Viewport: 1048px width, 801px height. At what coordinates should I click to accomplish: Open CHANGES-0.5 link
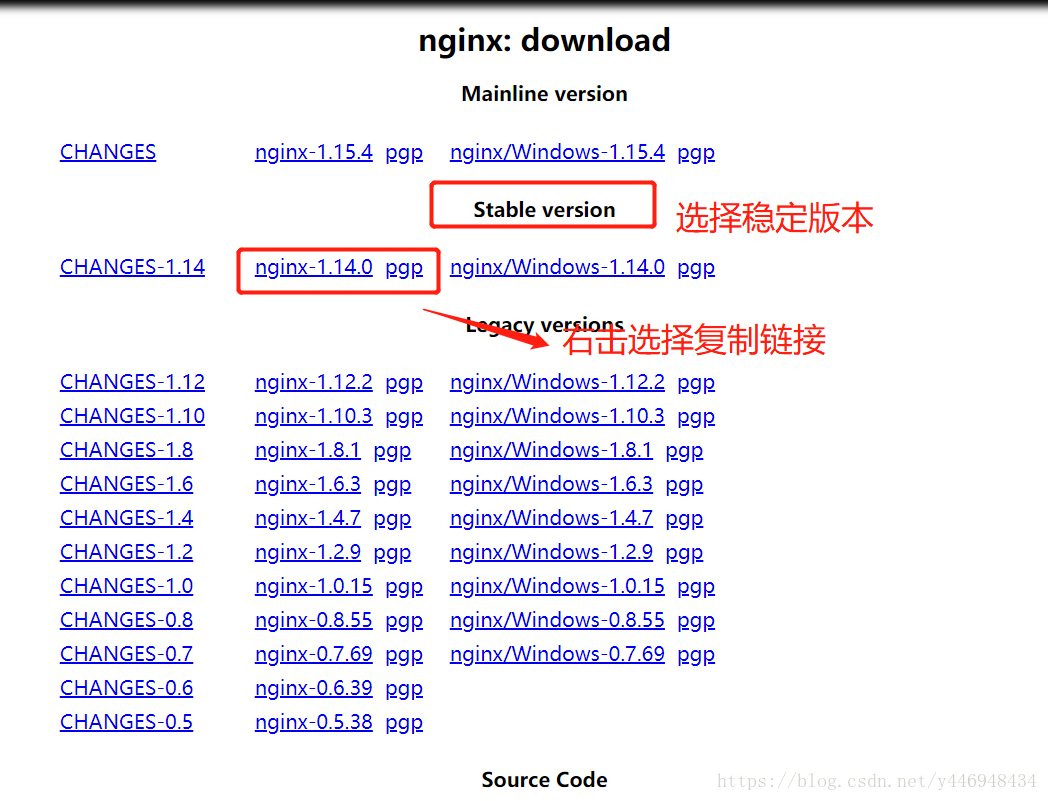click(x=126, y=723)
